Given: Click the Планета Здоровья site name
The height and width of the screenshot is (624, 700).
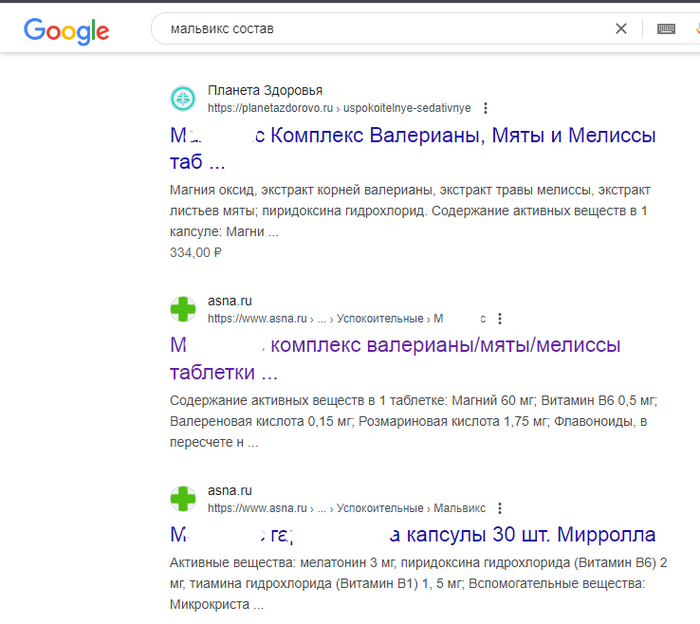Looking at the screenshot, I should (x=265, y=90).
